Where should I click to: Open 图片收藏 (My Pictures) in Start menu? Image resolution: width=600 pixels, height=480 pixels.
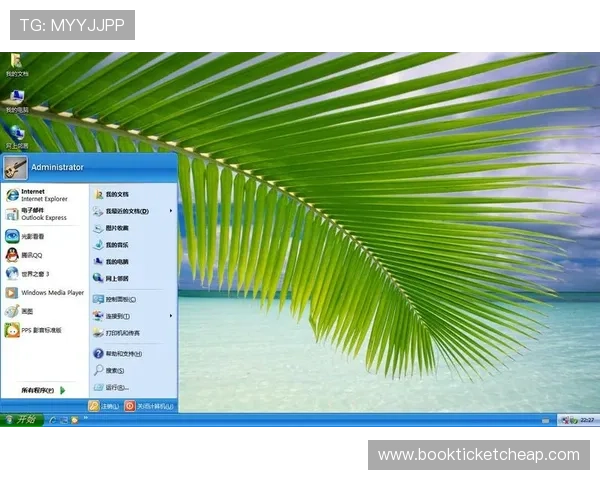point(117,228)
